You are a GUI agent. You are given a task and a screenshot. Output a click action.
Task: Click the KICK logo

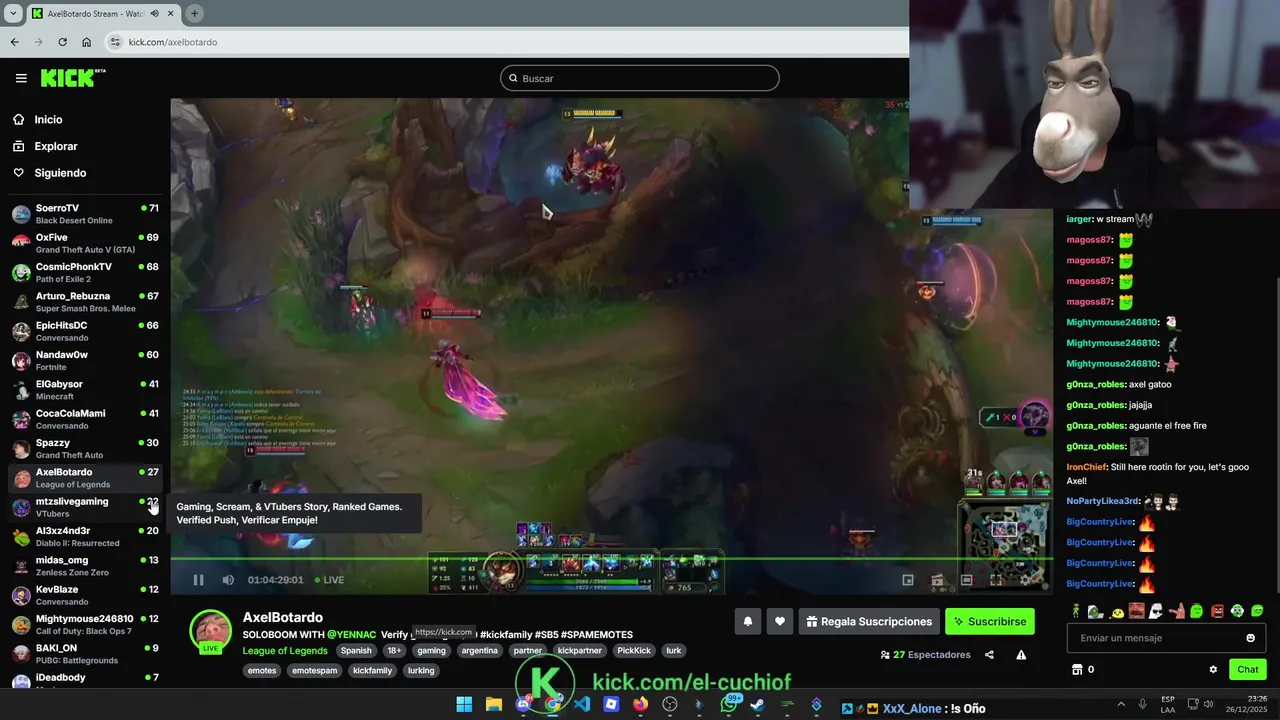coord(72,78)
